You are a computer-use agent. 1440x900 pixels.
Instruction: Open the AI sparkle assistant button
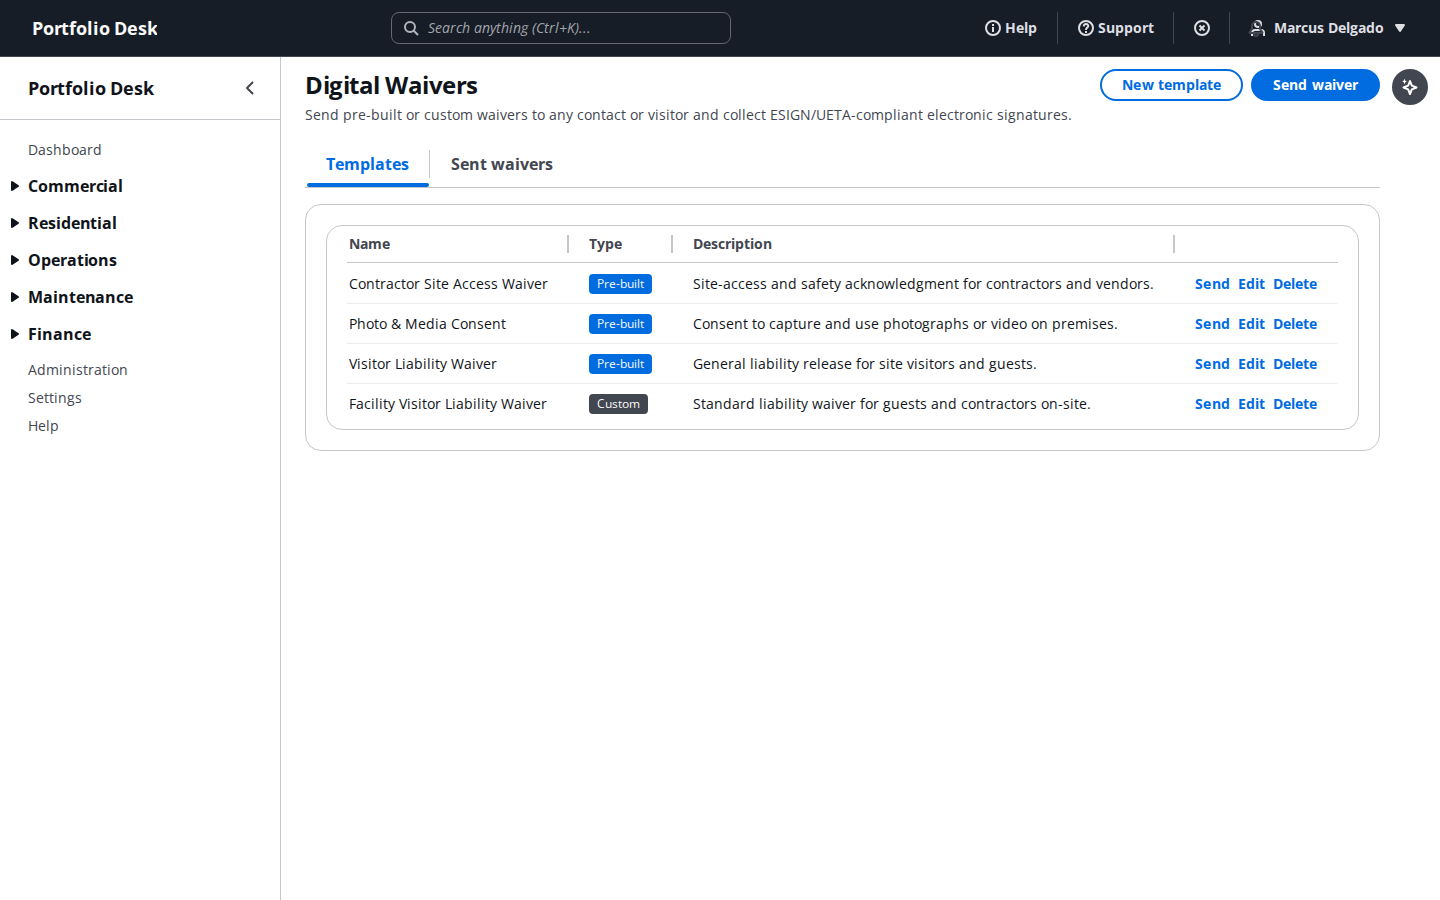[x=1410, y=87]
